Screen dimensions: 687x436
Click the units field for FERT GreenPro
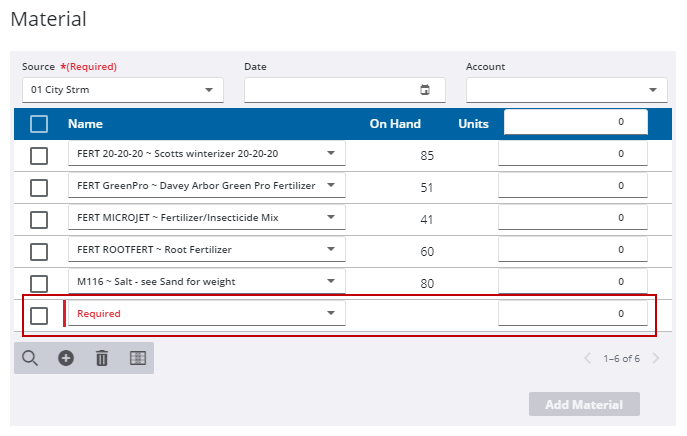(572, 186)
